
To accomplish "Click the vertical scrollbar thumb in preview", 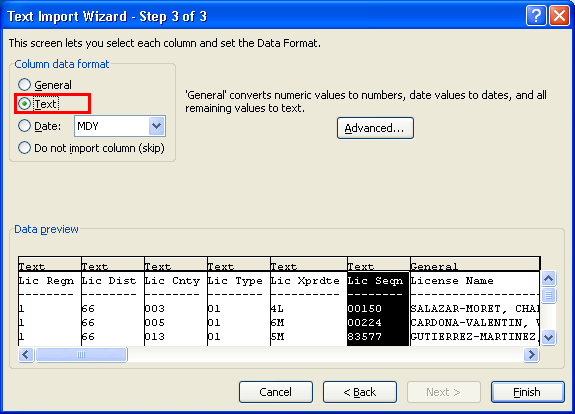I will (548, 295).
